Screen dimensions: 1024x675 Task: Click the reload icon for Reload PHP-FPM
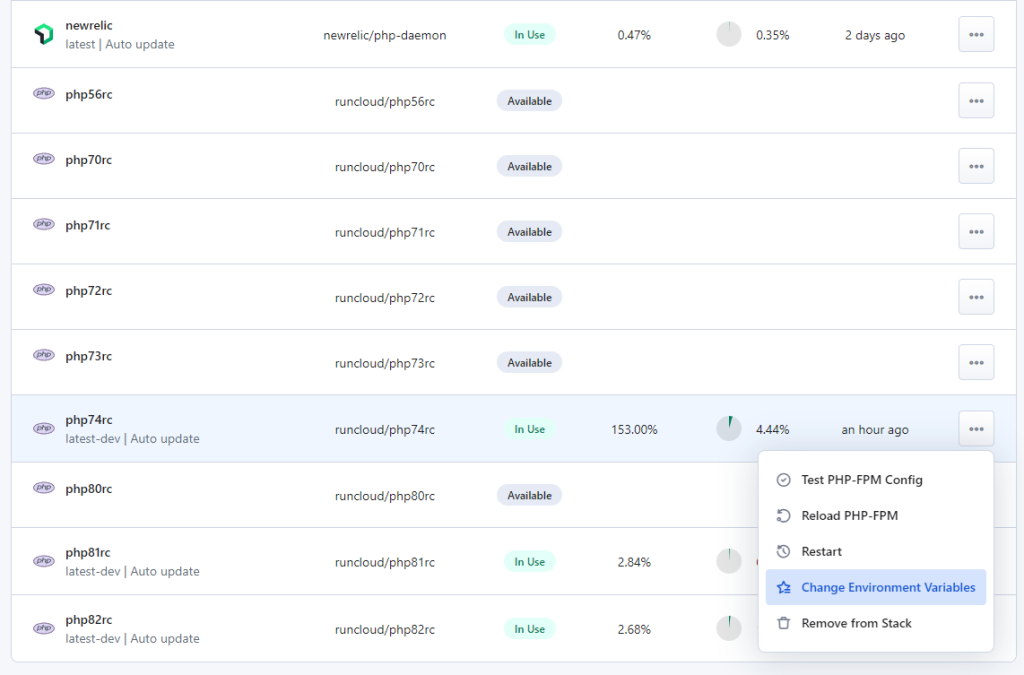coord(784,516)
